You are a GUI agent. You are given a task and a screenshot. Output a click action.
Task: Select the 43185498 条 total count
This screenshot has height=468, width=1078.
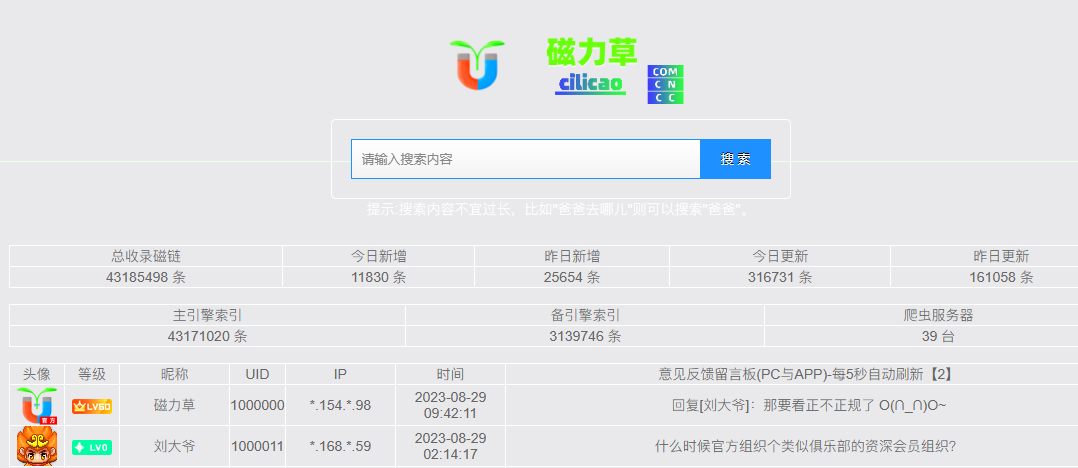(x=146, y=278)
